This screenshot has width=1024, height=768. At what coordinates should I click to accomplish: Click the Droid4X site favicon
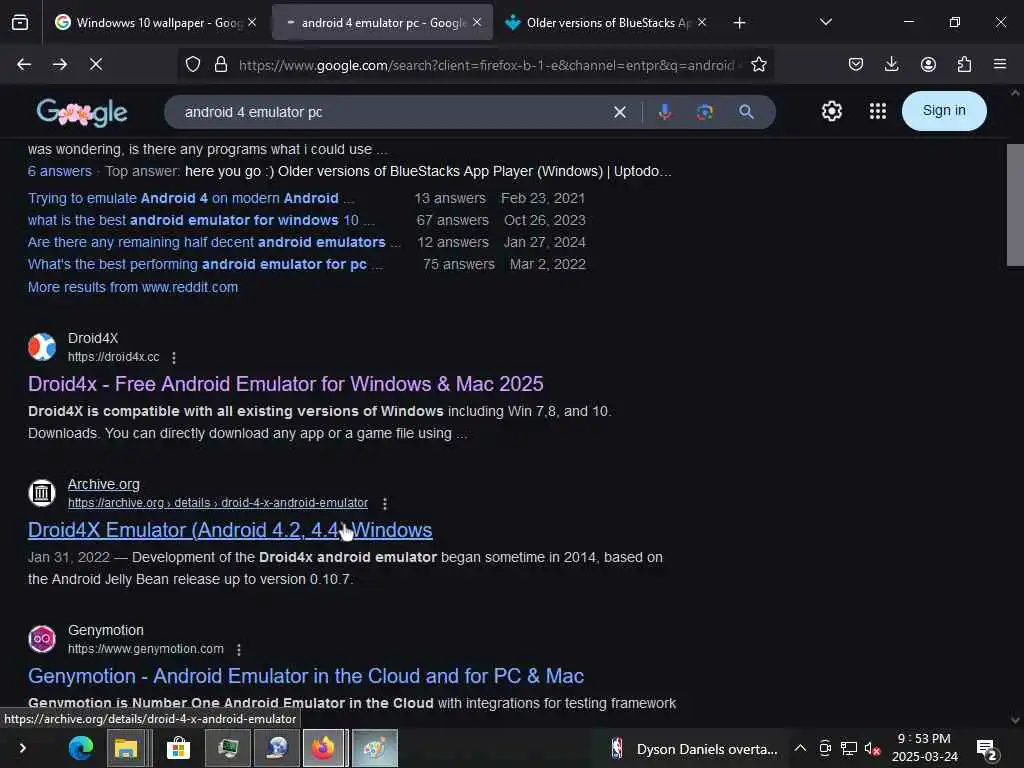coord(42,347)
